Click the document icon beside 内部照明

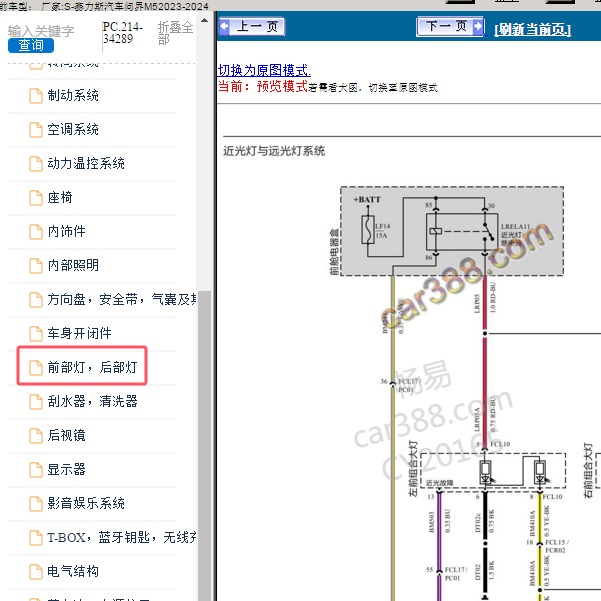[36, 266]
